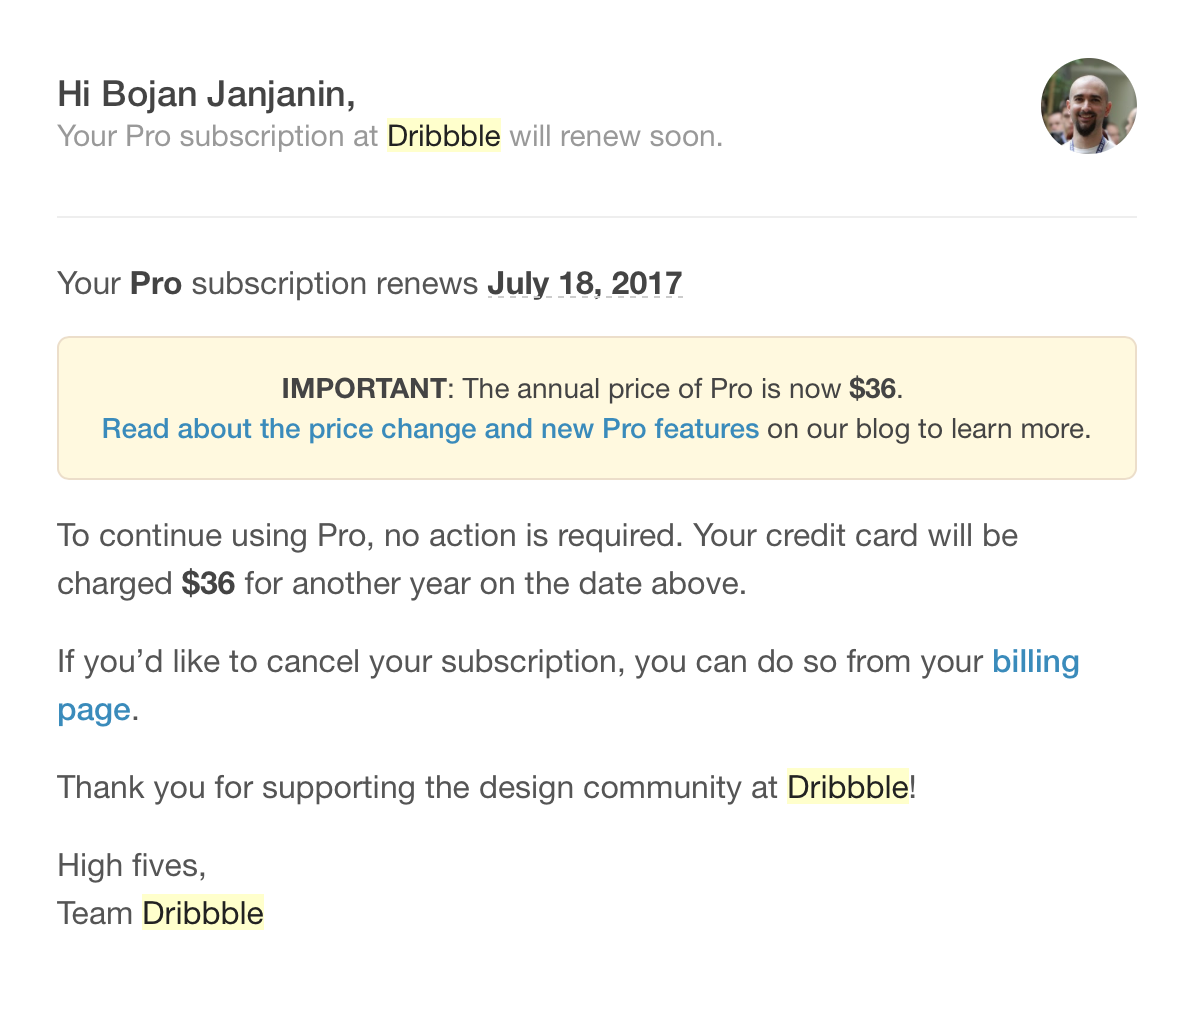Click the bold $36 charge amount in paragraph
1196x1014 pixels.
point(208,584)
